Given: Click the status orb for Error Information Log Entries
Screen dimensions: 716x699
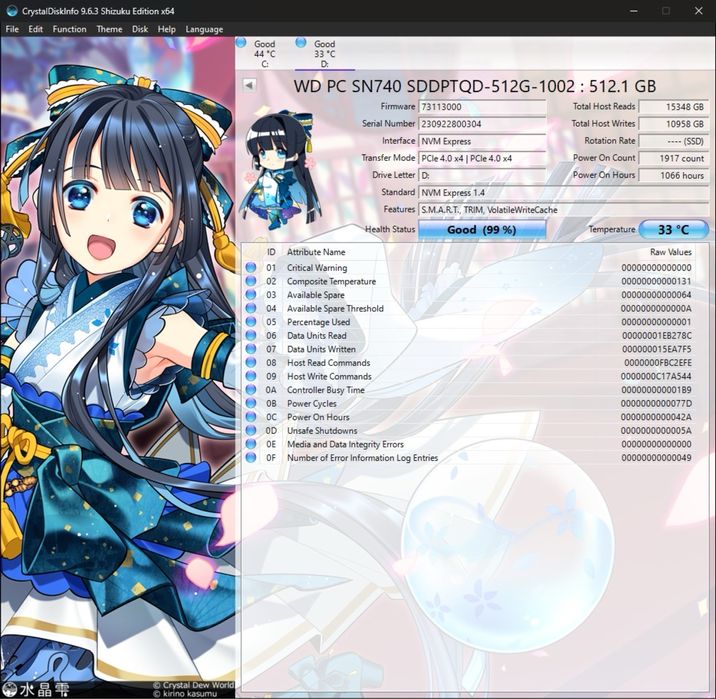Looking at the screenshot, I should tap(251, 457).
